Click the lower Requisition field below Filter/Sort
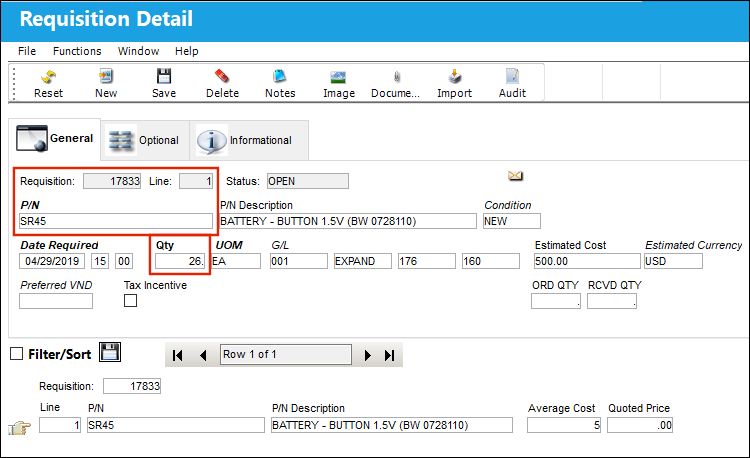The width and height of the screenshot is (750, 458). click(132, 386)
